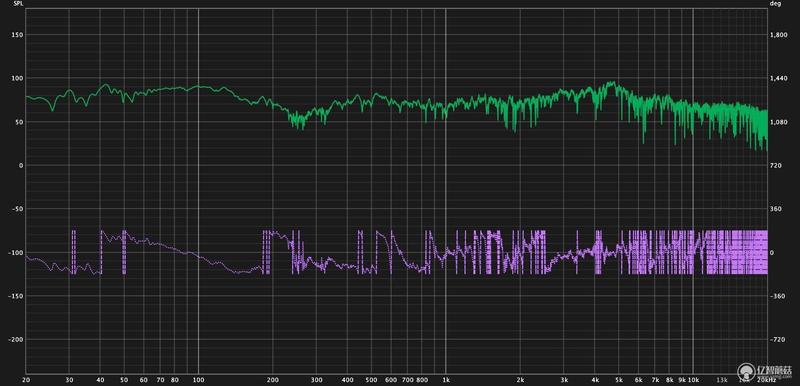Click the mushroom logo watermark icon
This screenshot has height=386, width=800.
tap(746, 370)
